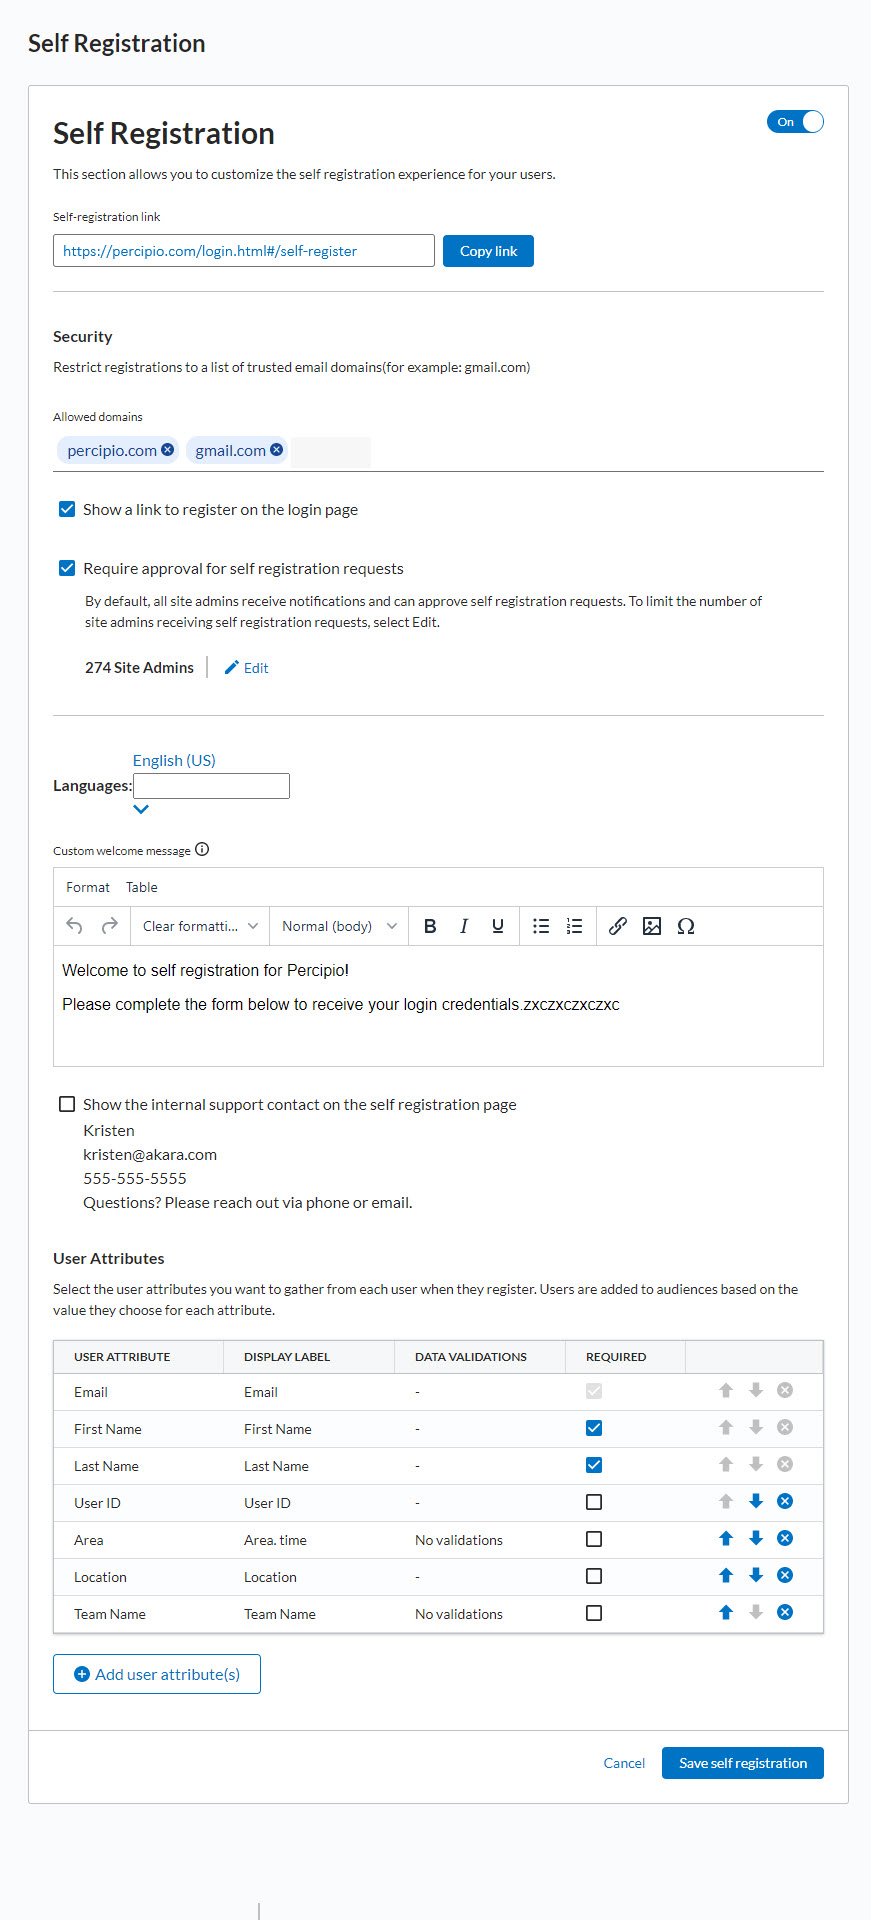
Task: Open the image insert icon in the editor
Action: (652, 926)
